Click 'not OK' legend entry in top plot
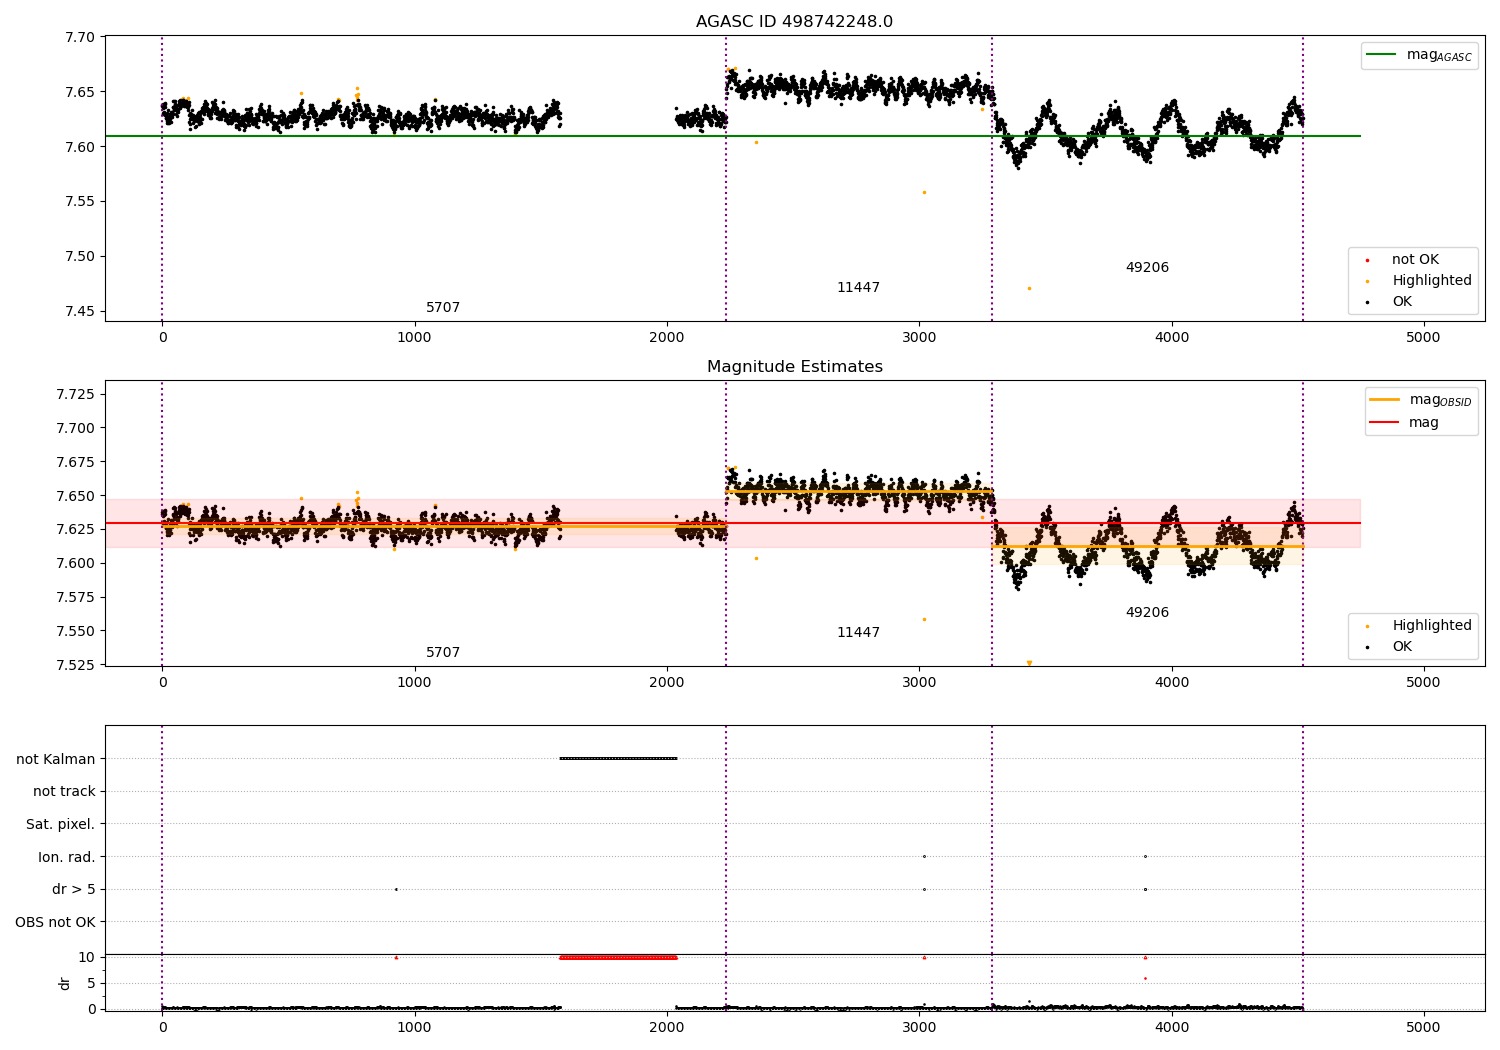 [1415, 259]
